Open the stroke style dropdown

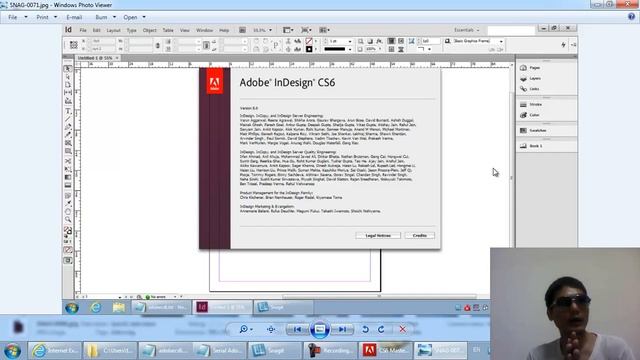coord(350,49)
